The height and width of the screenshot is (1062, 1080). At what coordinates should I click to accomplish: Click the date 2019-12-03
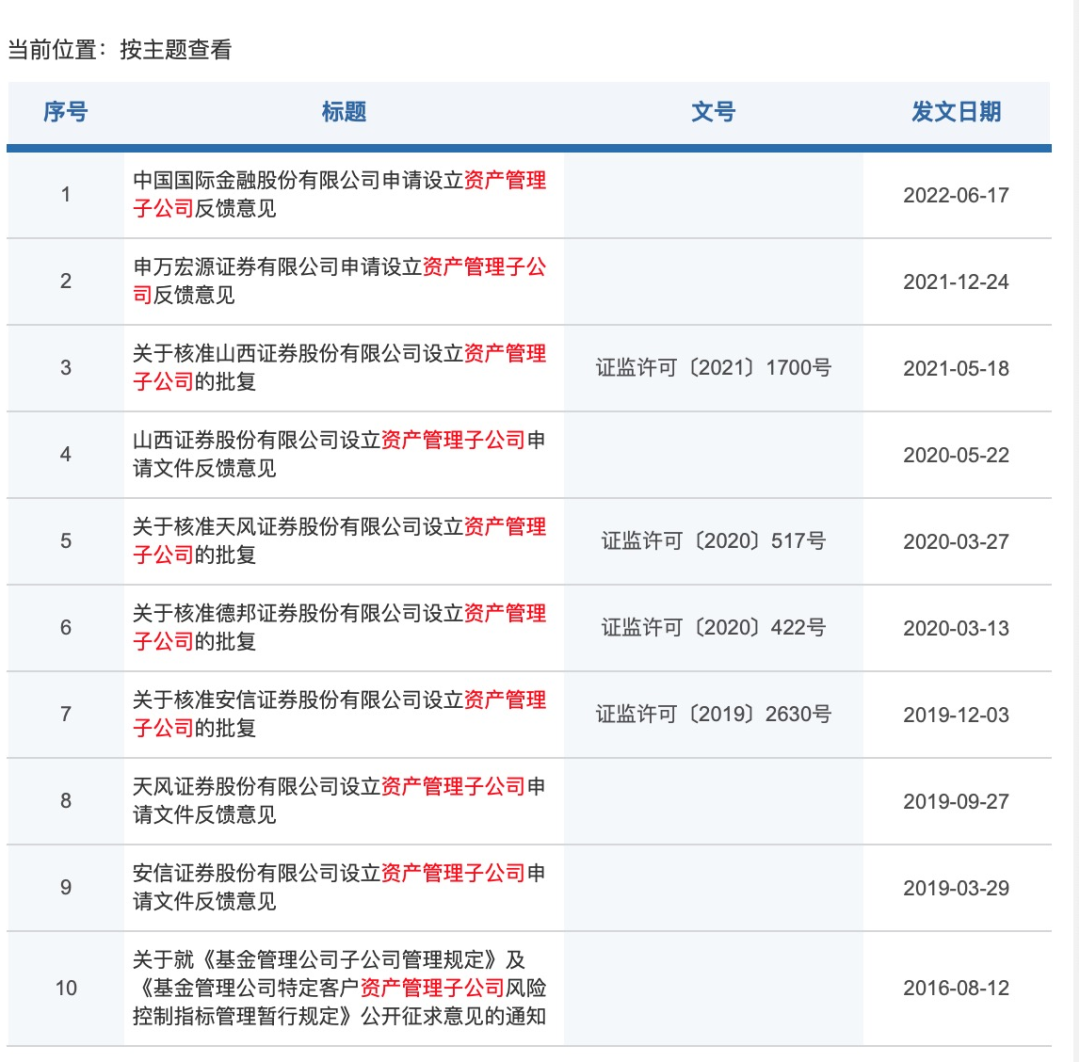pos(956,715)
